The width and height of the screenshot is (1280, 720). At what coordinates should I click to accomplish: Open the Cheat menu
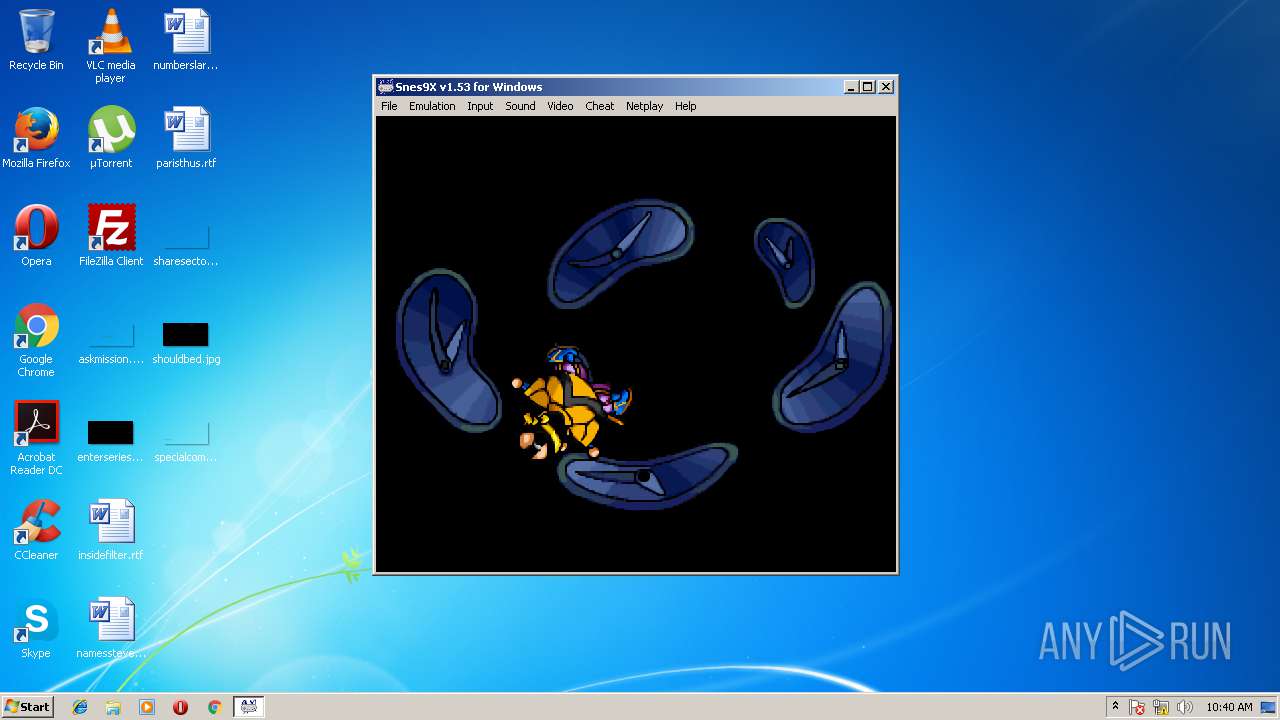pyautogui.click(x=599, y=106)
